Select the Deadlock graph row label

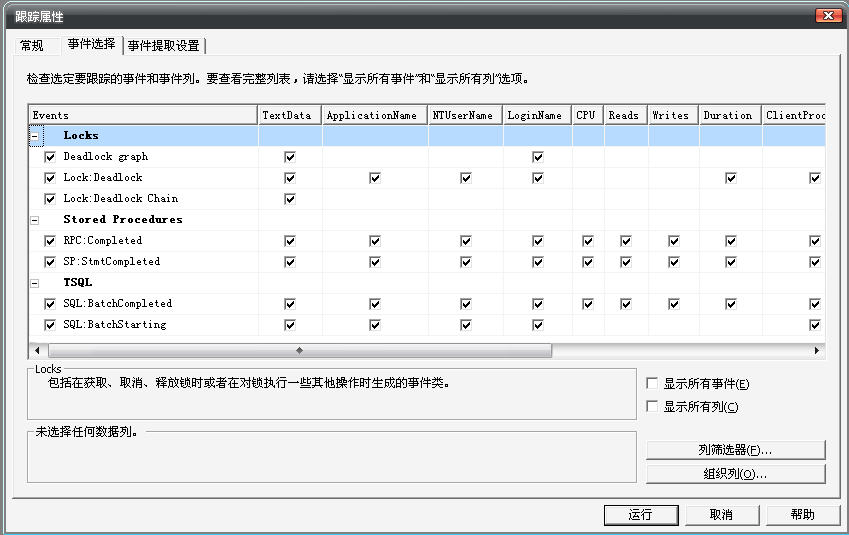point(106,156)
